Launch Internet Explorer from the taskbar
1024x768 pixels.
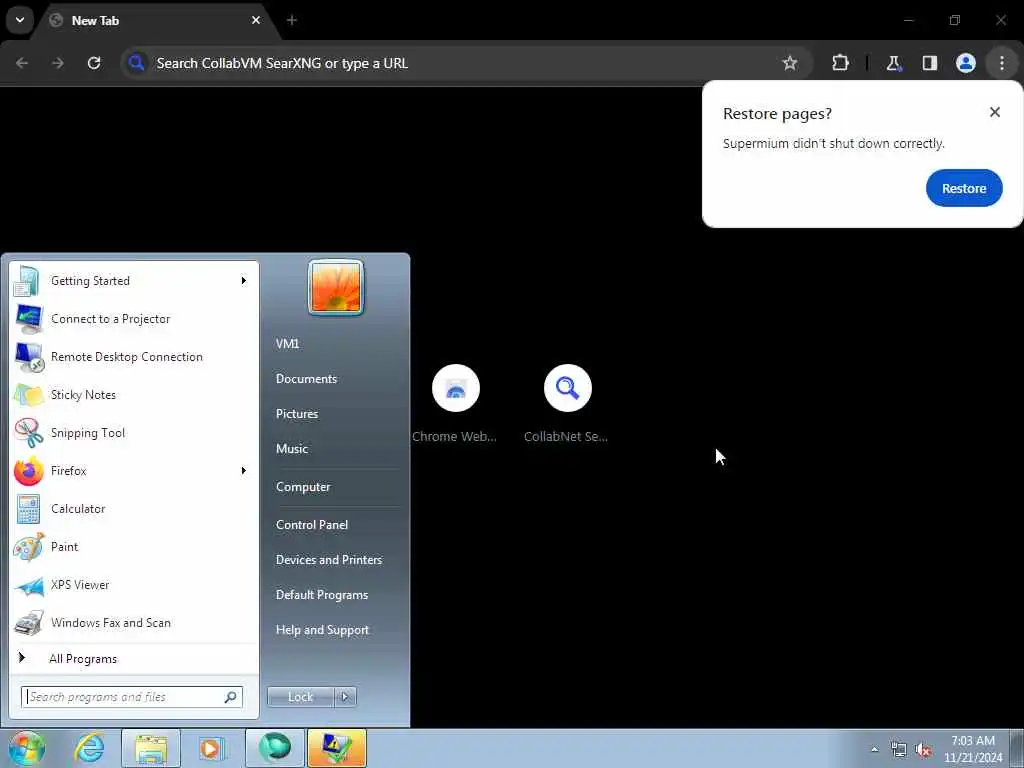(x=89, y=748)
